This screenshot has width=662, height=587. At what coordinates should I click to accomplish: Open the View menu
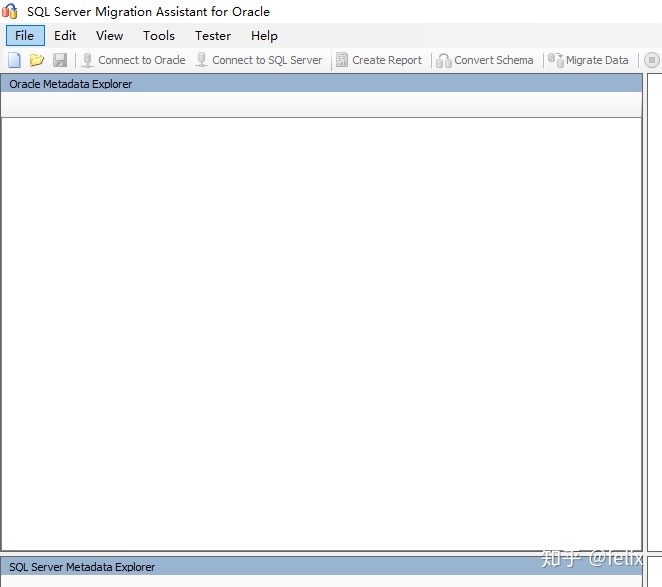(109, 35)
